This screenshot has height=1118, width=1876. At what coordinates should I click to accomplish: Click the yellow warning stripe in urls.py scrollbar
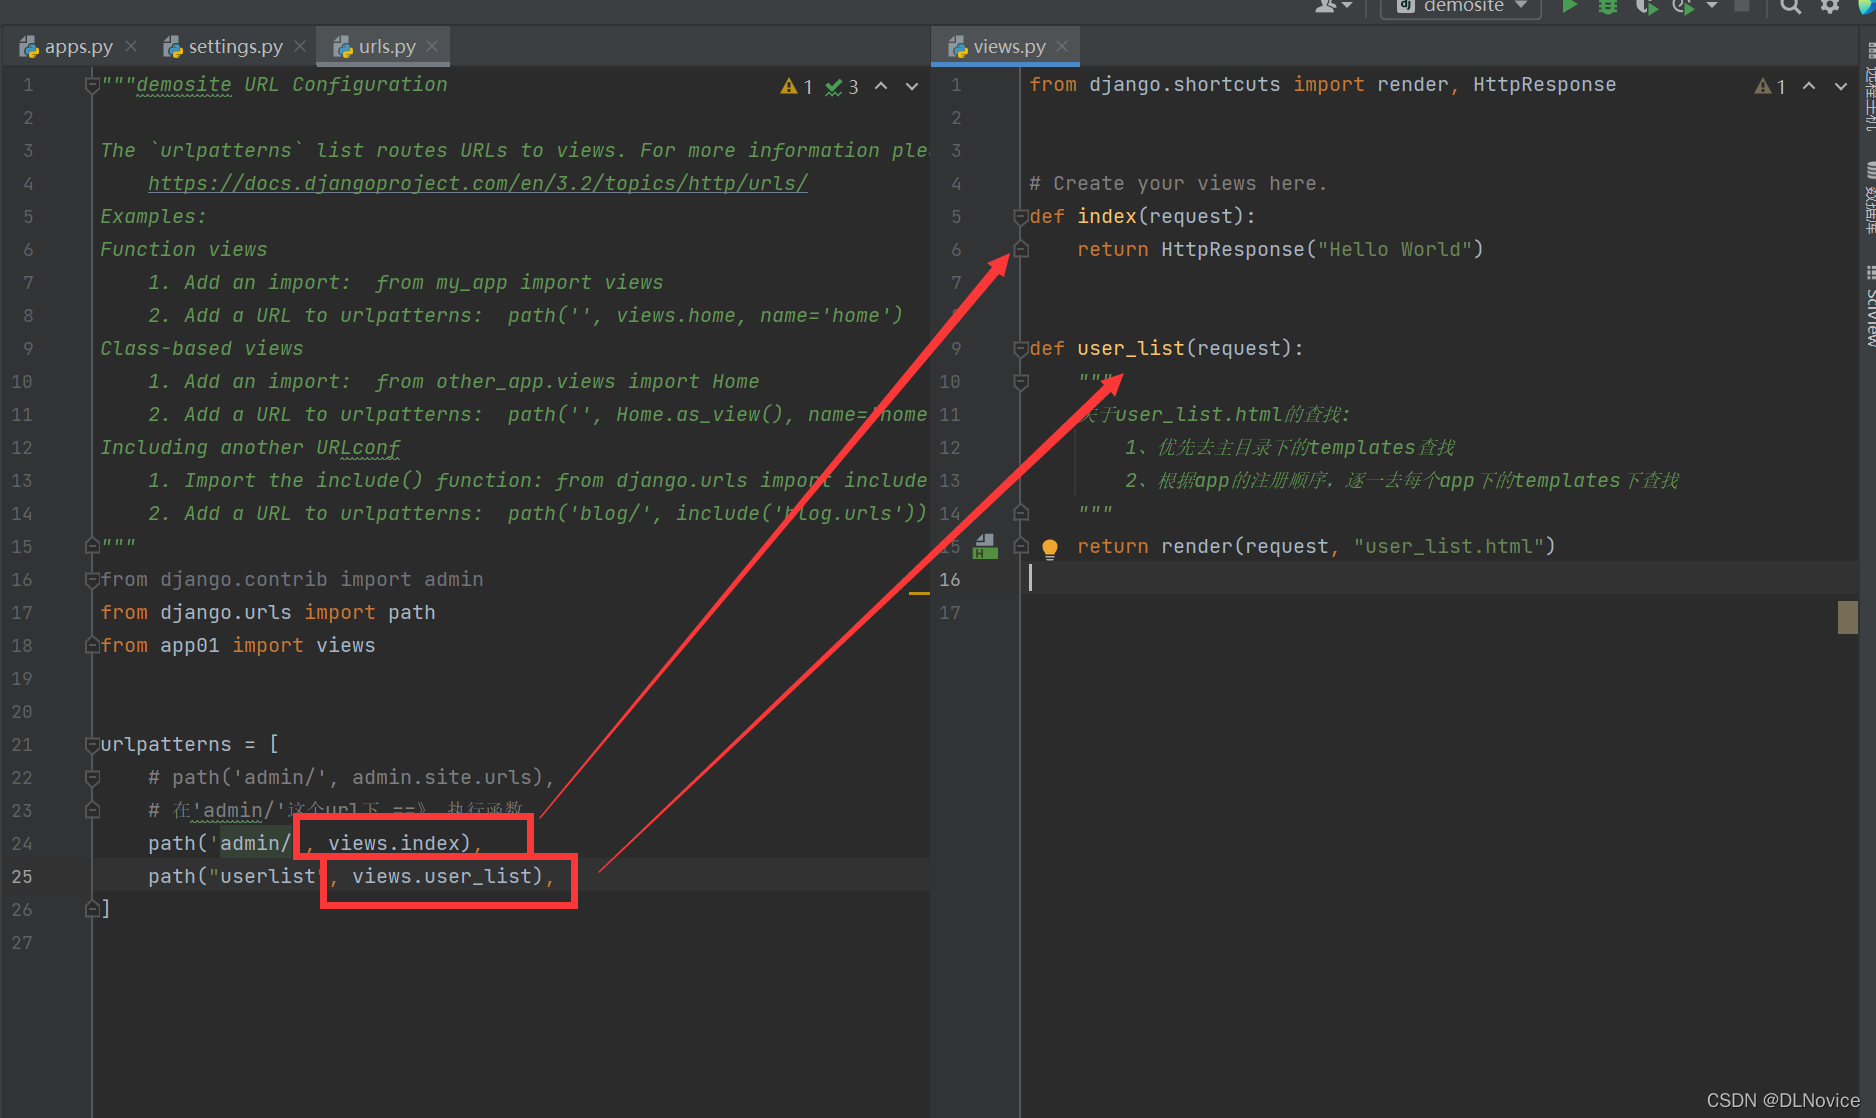click(919, 594)
